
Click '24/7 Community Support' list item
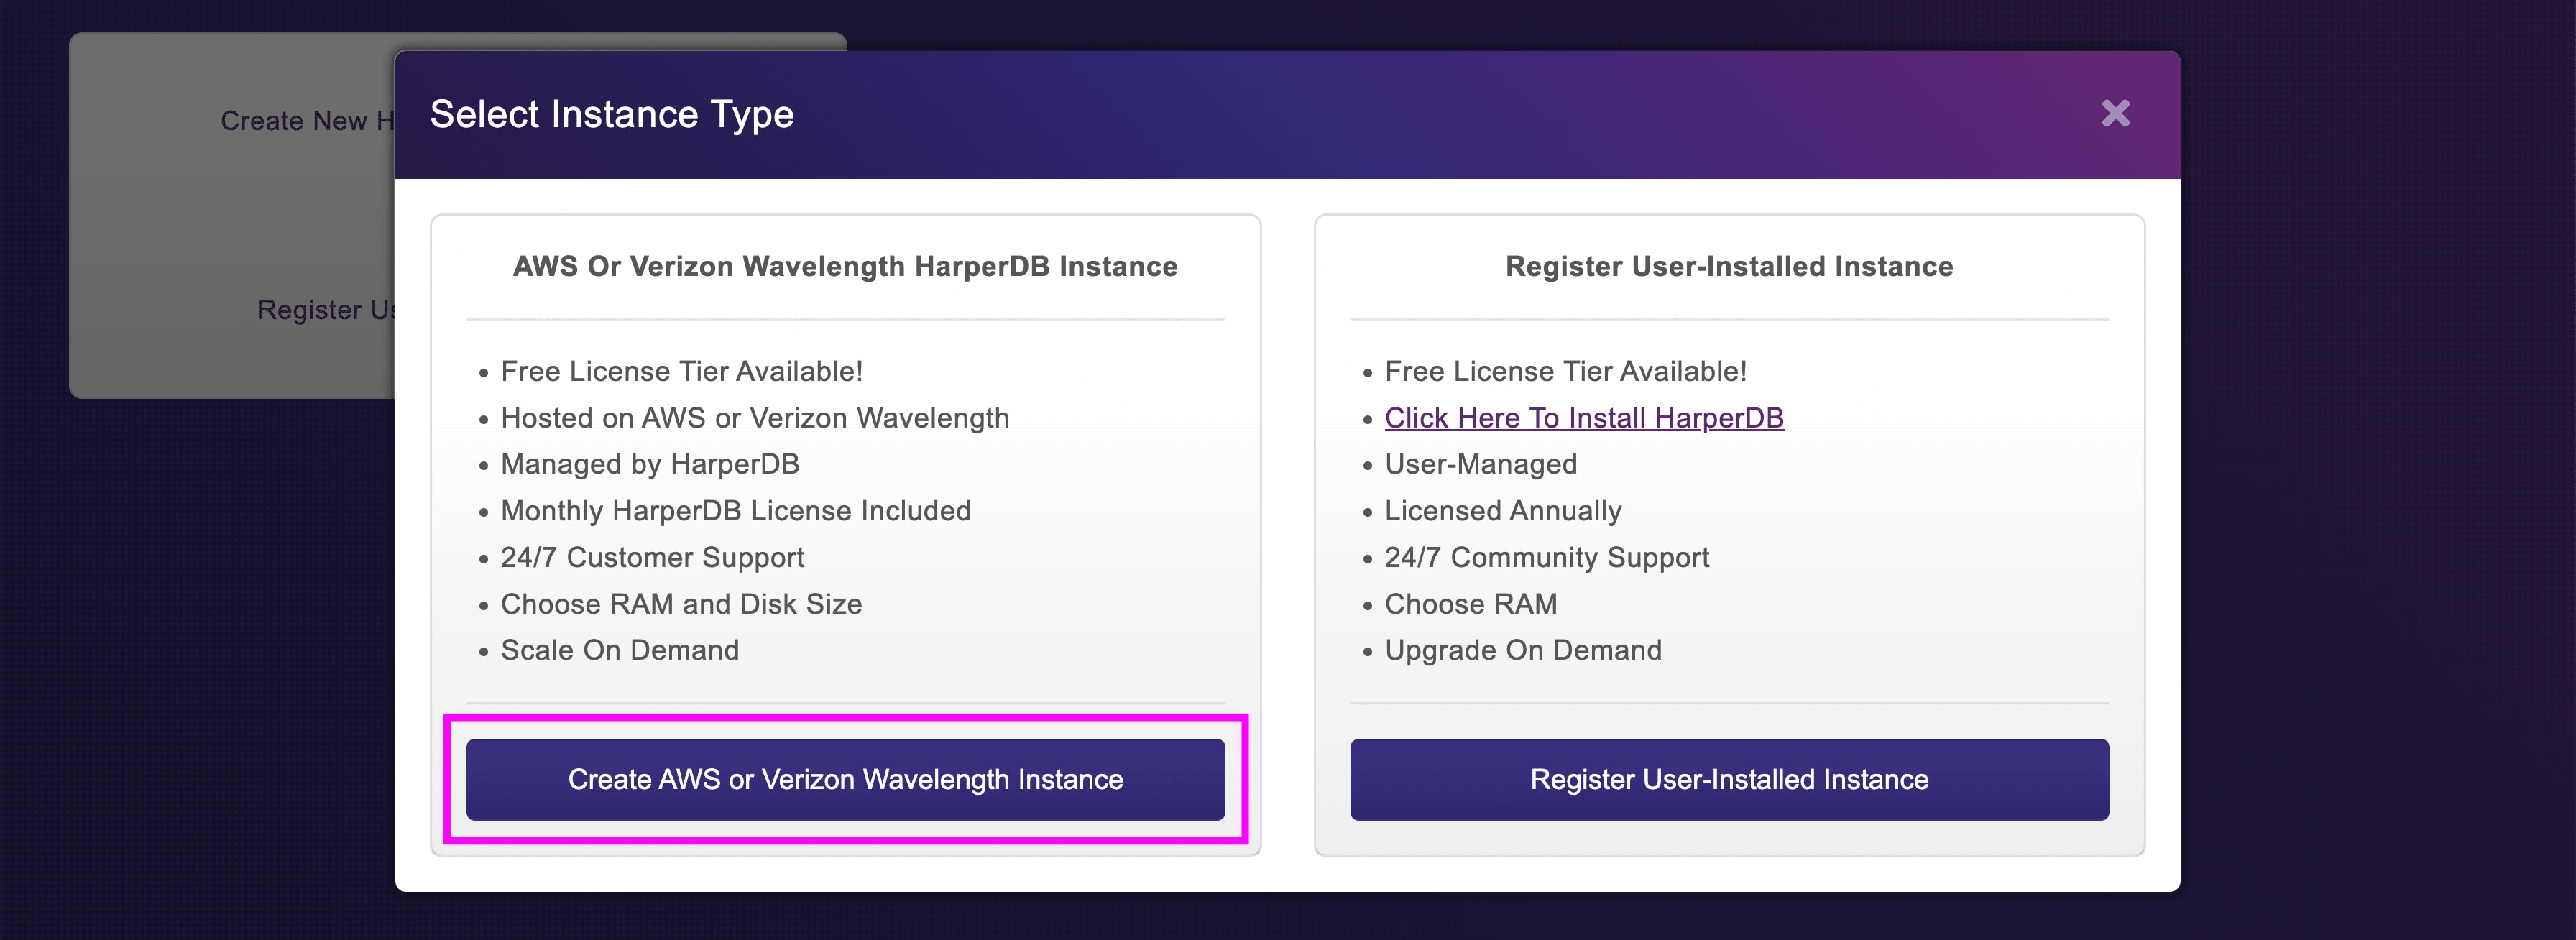1547,557
